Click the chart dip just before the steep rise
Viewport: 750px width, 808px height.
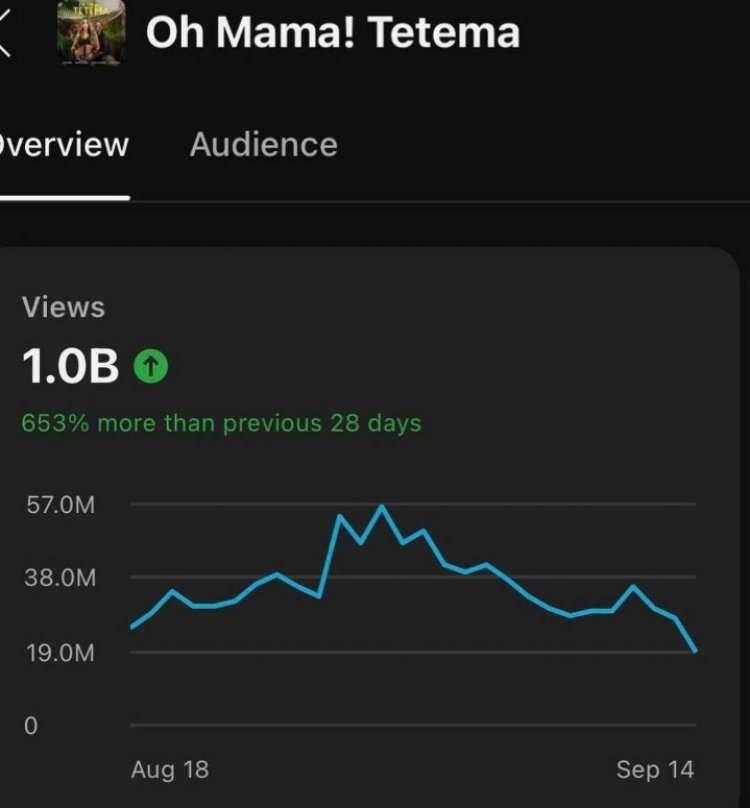click(x=319, y=596)
